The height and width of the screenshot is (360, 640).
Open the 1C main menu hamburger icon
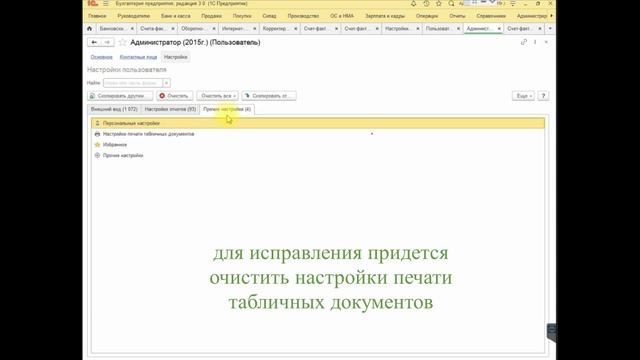106,4
